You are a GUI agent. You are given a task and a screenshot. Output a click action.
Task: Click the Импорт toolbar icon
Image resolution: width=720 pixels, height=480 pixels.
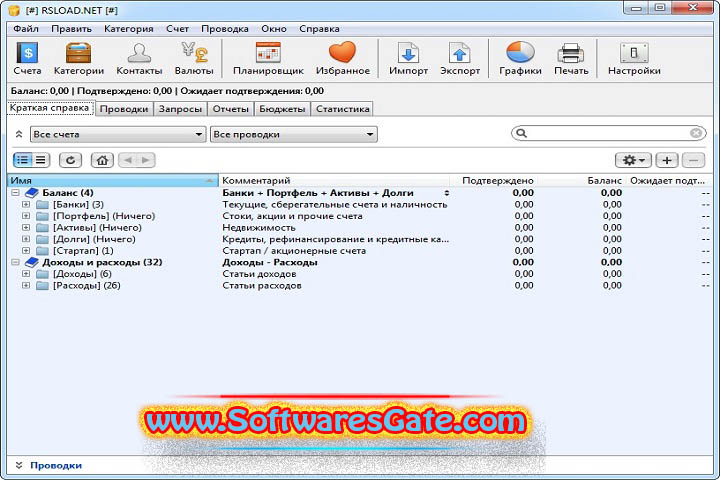(x=408, y=58)
